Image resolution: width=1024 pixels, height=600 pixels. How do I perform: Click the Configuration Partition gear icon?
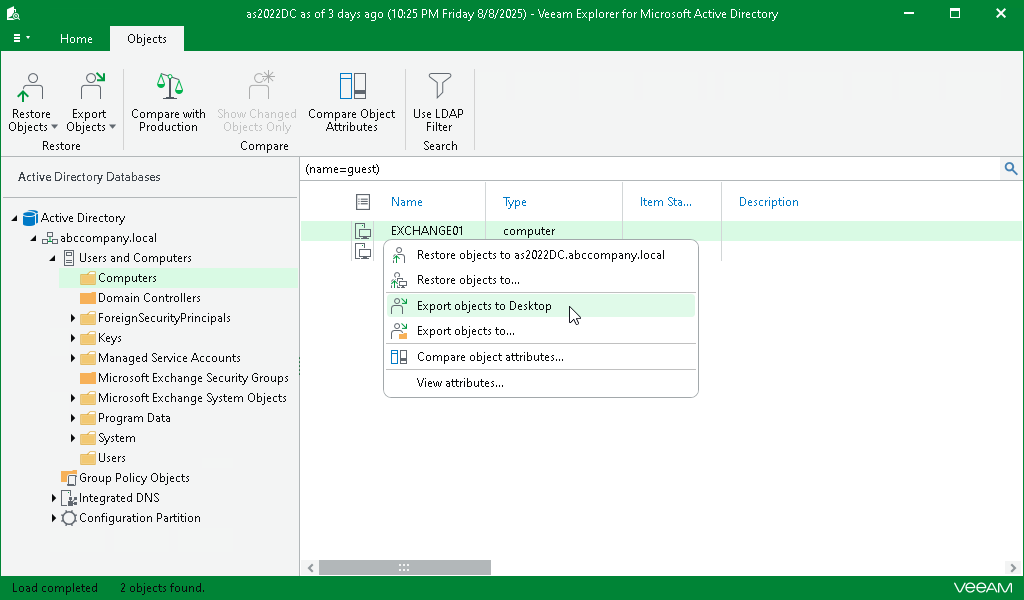pos(69,518)
